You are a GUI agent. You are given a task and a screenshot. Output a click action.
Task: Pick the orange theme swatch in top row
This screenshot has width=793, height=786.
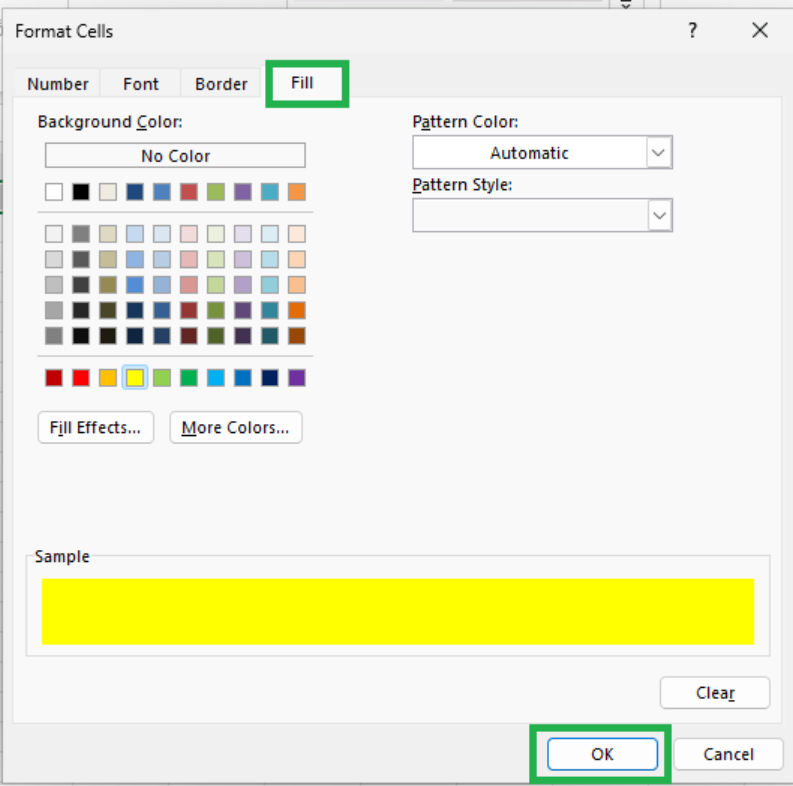(297, 192)
